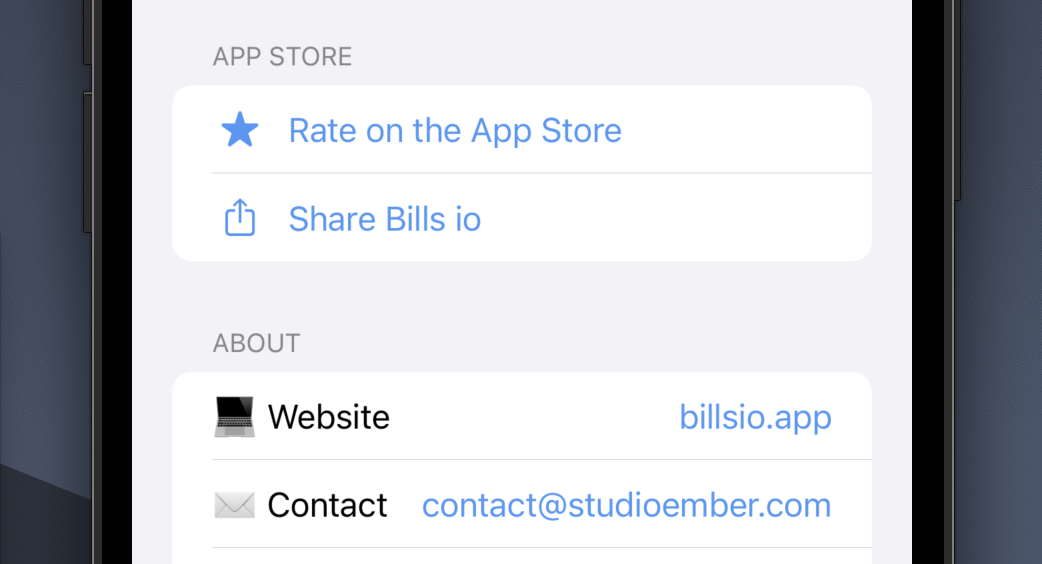Screen dimensions: 1042x564
Task: Tap the Contact label text
Action: pyautogui.click(x=327, y=505)
